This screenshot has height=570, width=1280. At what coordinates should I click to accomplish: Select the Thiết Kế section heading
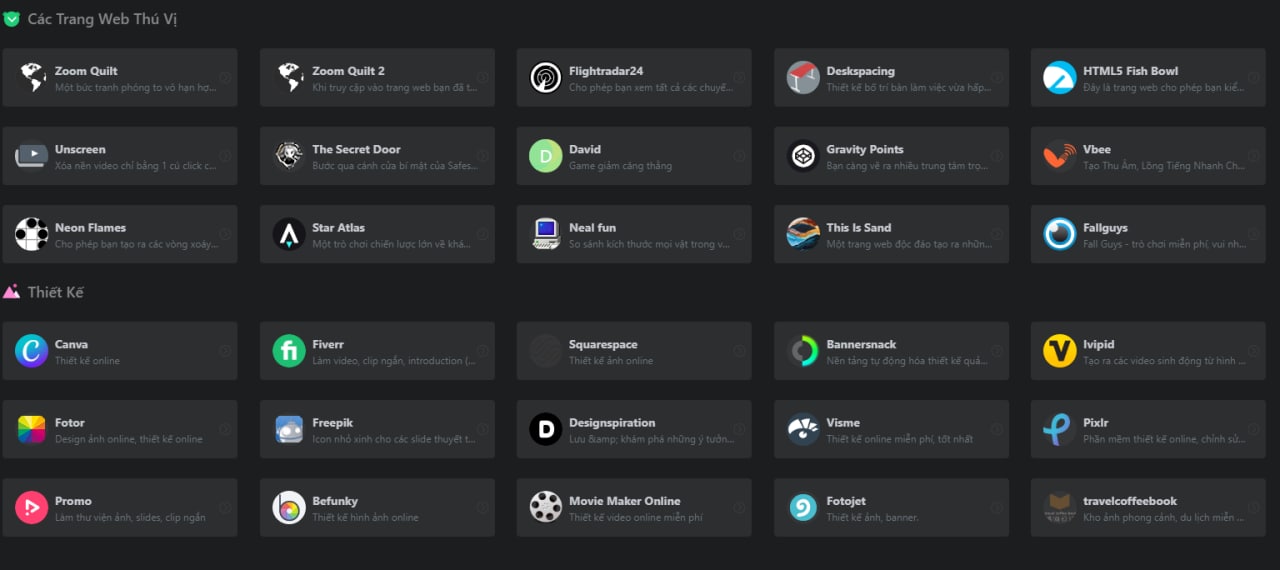(x=56, y=292)
